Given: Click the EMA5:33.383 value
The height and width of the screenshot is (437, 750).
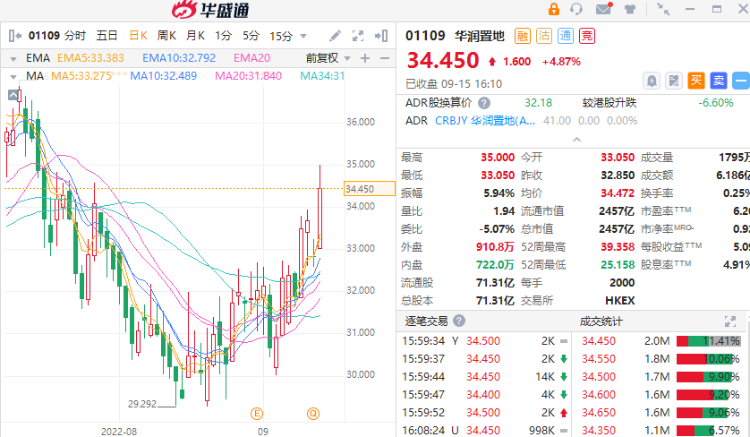Looking at the screenshot, I should click(90, 58).
